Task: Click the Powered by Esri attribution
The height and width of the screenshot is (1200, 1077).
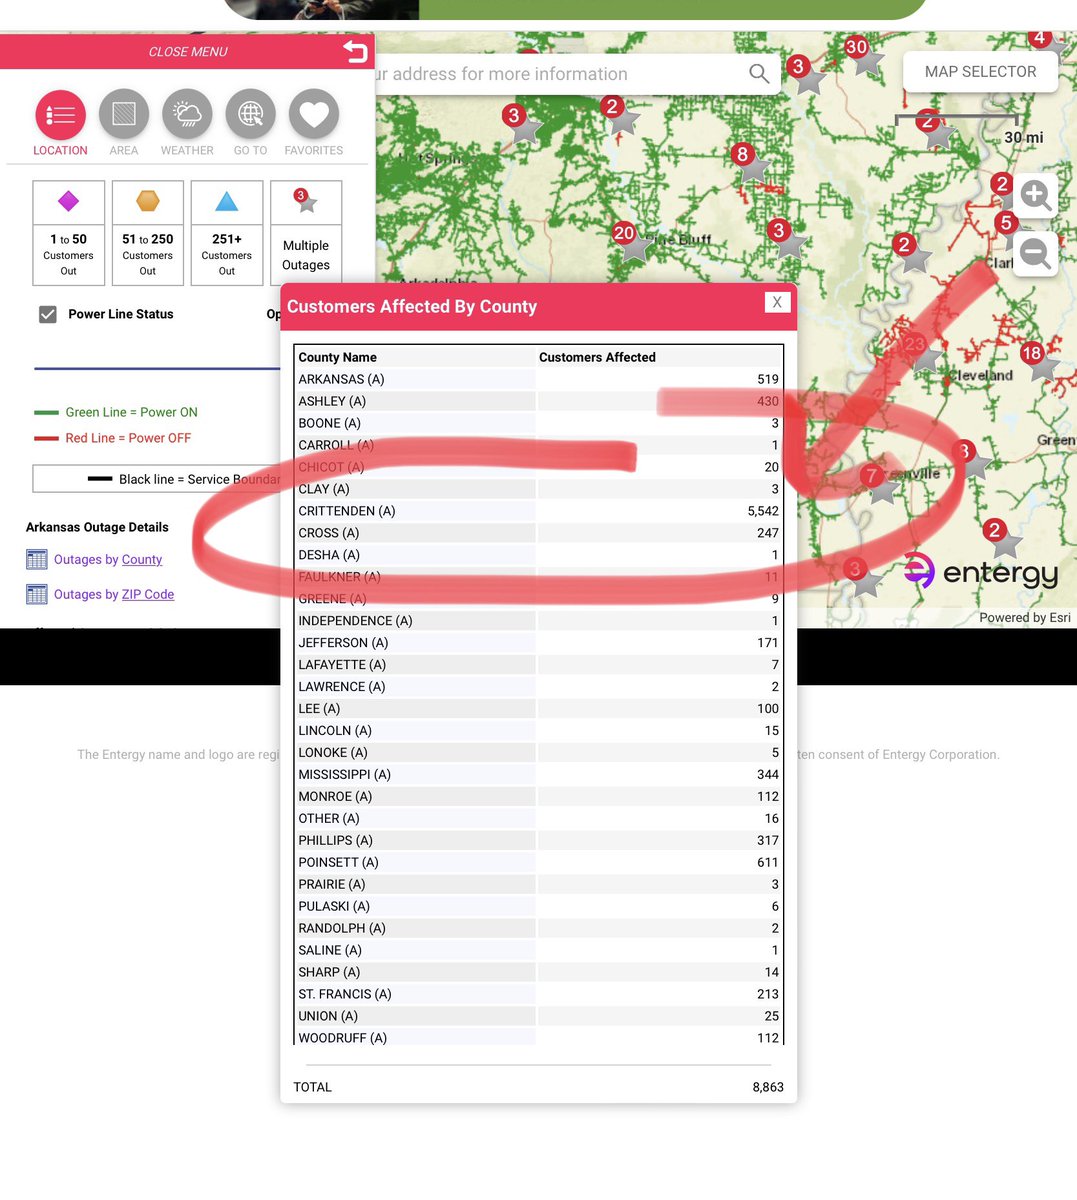Action: (x=1025, y=617)
